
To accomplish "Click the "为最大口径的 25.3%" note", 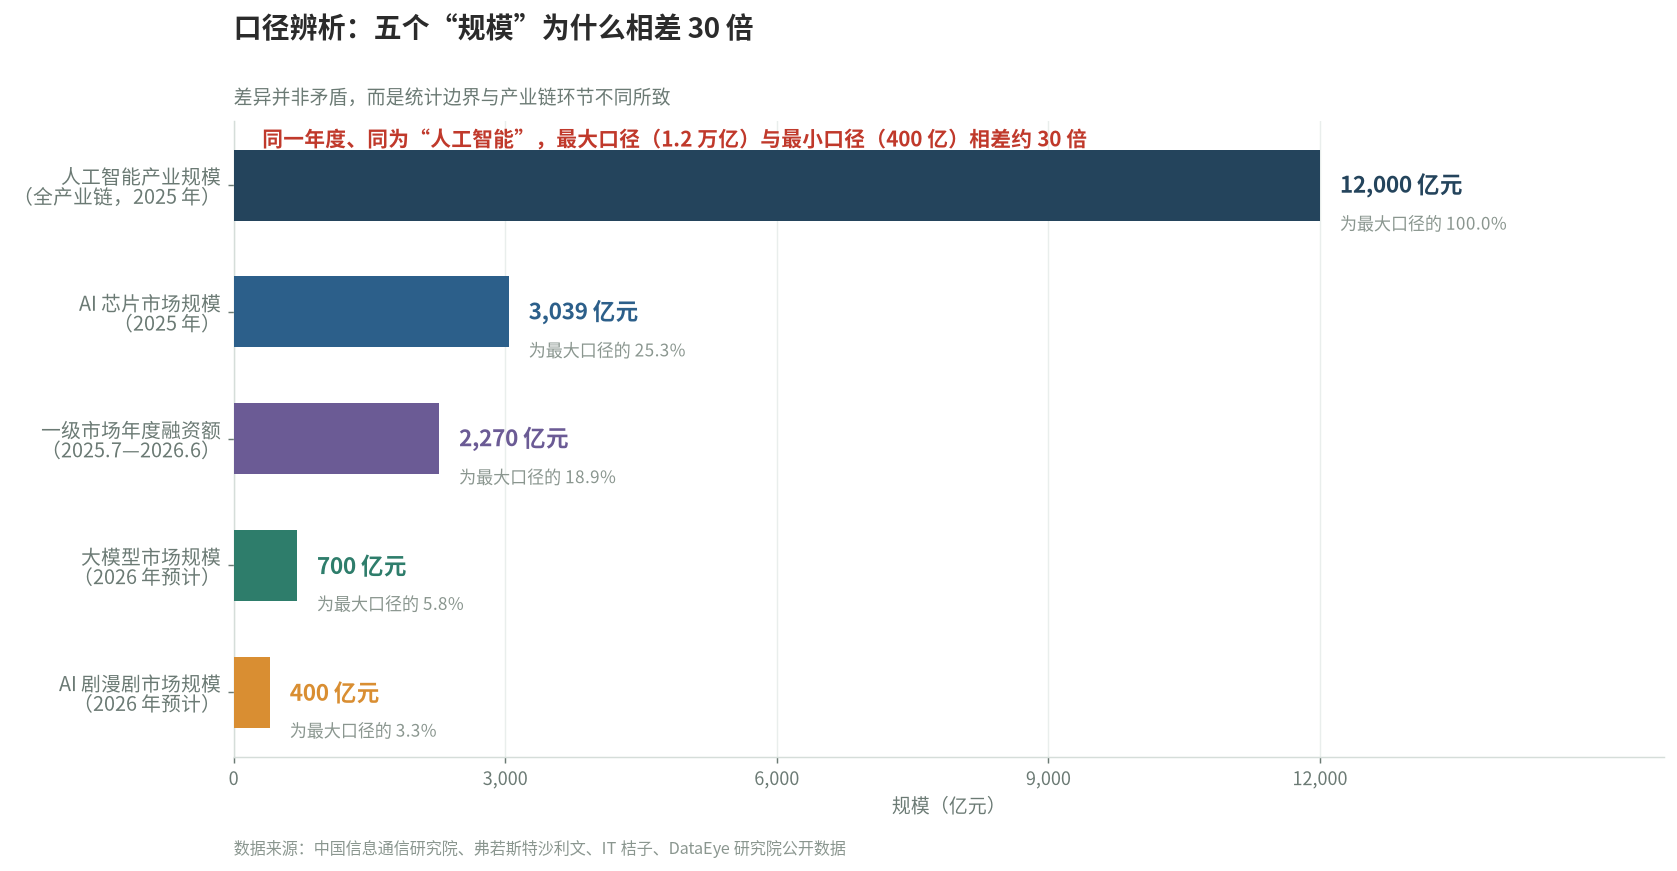I will tap(607, 351).
